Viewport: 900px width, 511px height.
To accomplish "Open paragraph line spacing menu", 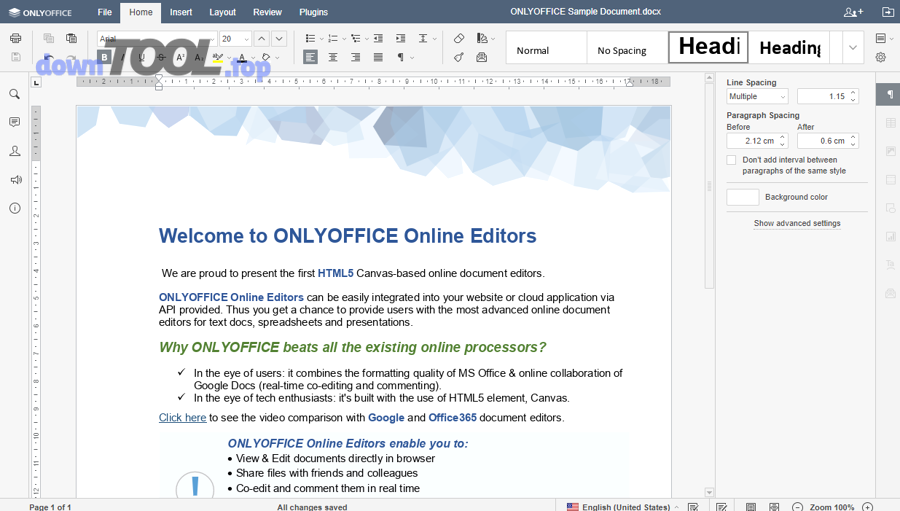I will 423,38.
